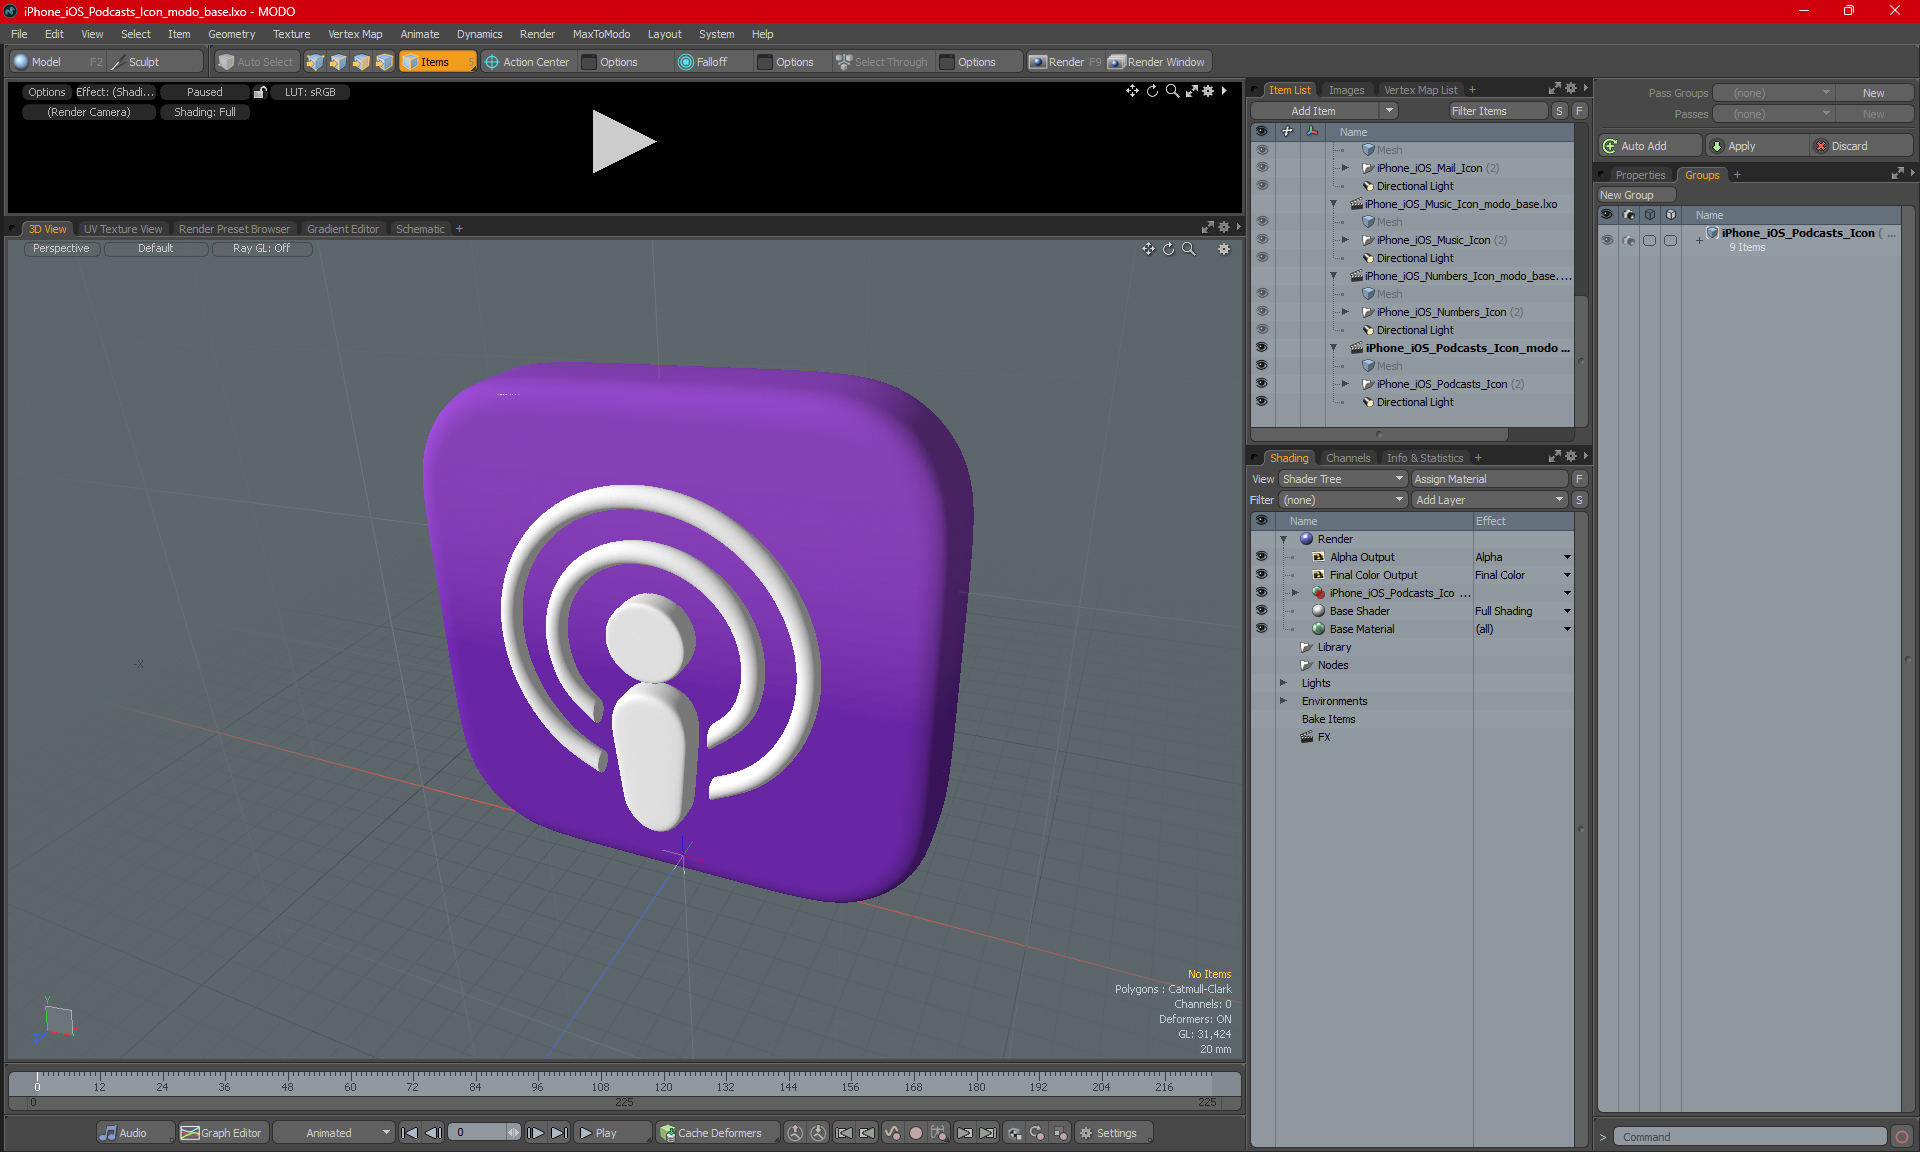Switch to the Channels tab
The image size is (1920, 1152).
[x=1347, y=458]
